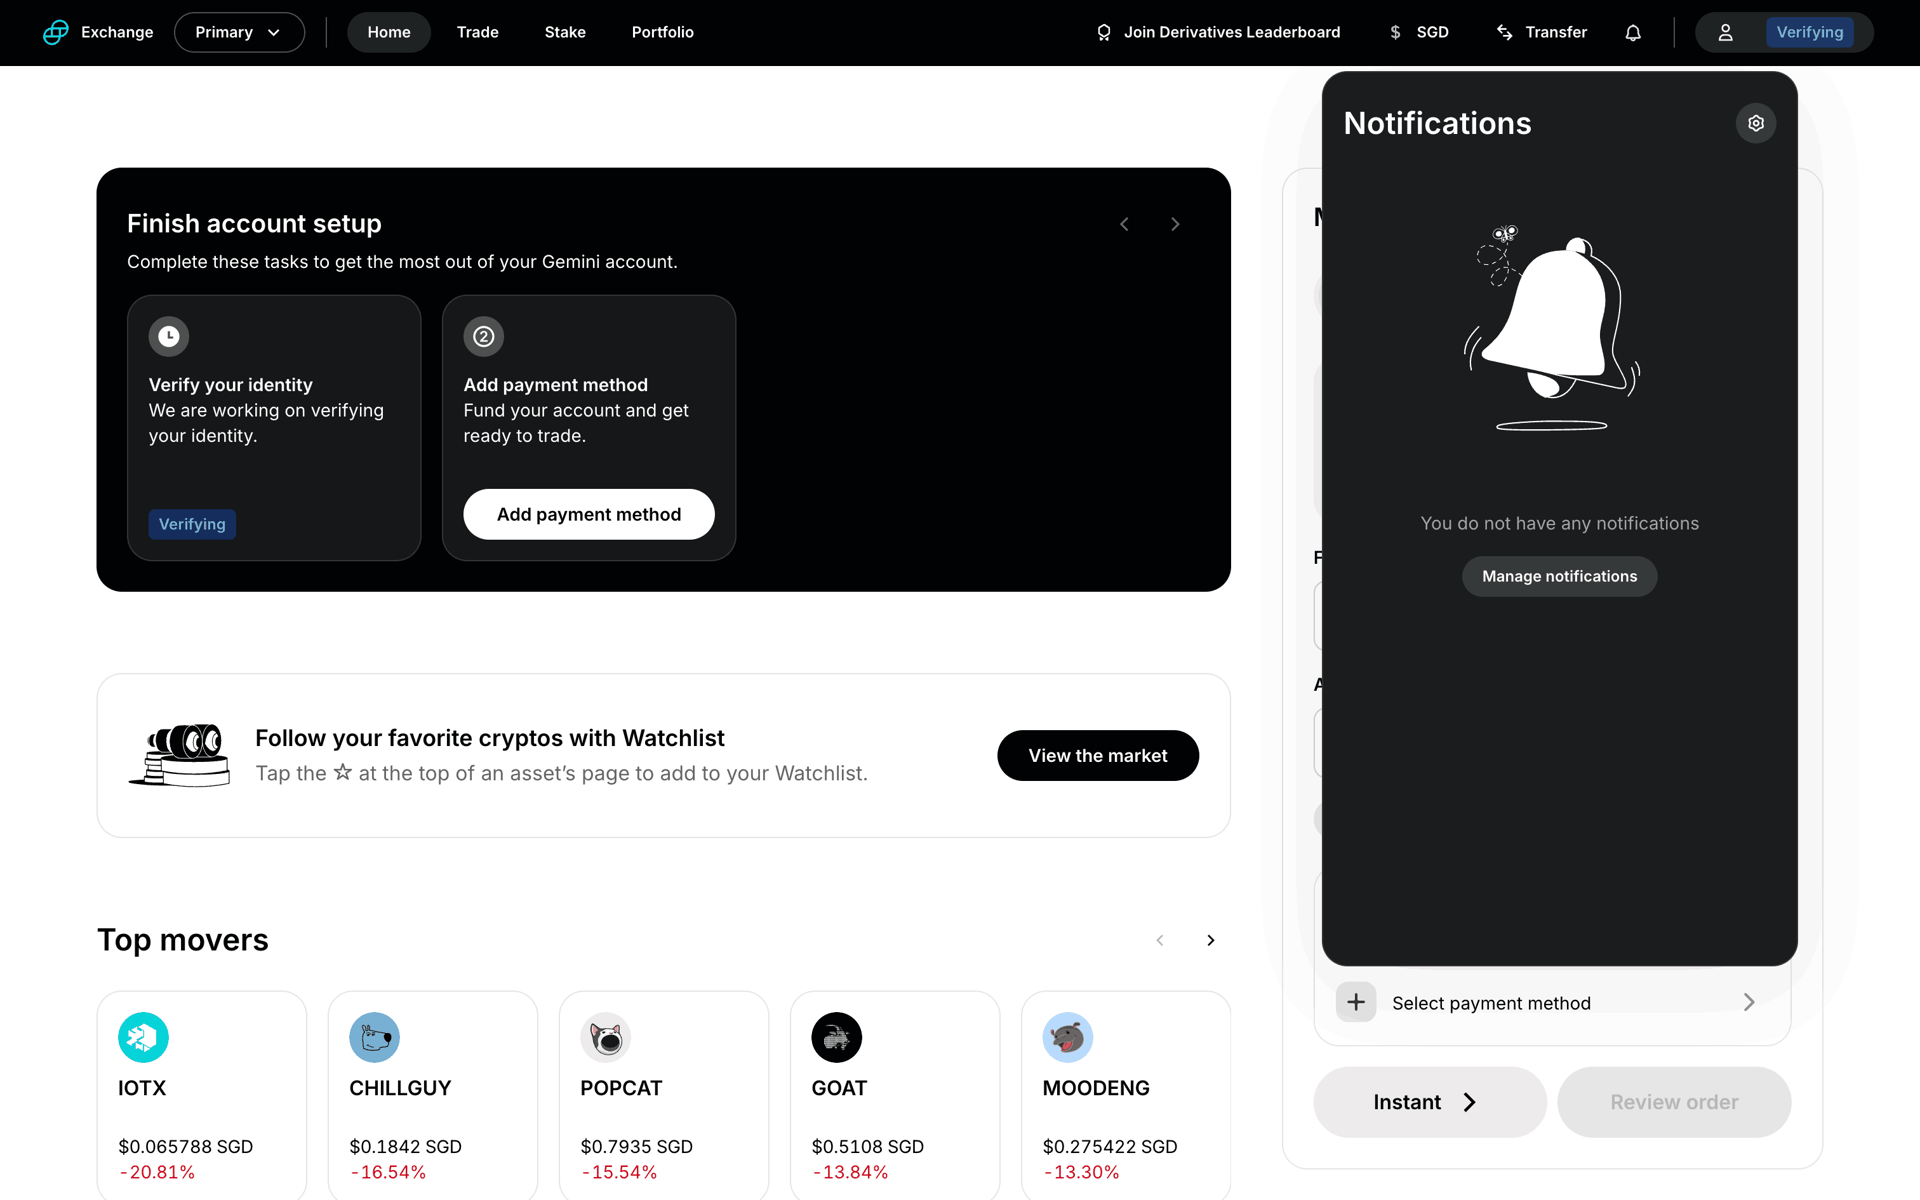Open the CHILLGUY top mover card
This screenshot has height=1200, width=1920.
pos(433,1095)
